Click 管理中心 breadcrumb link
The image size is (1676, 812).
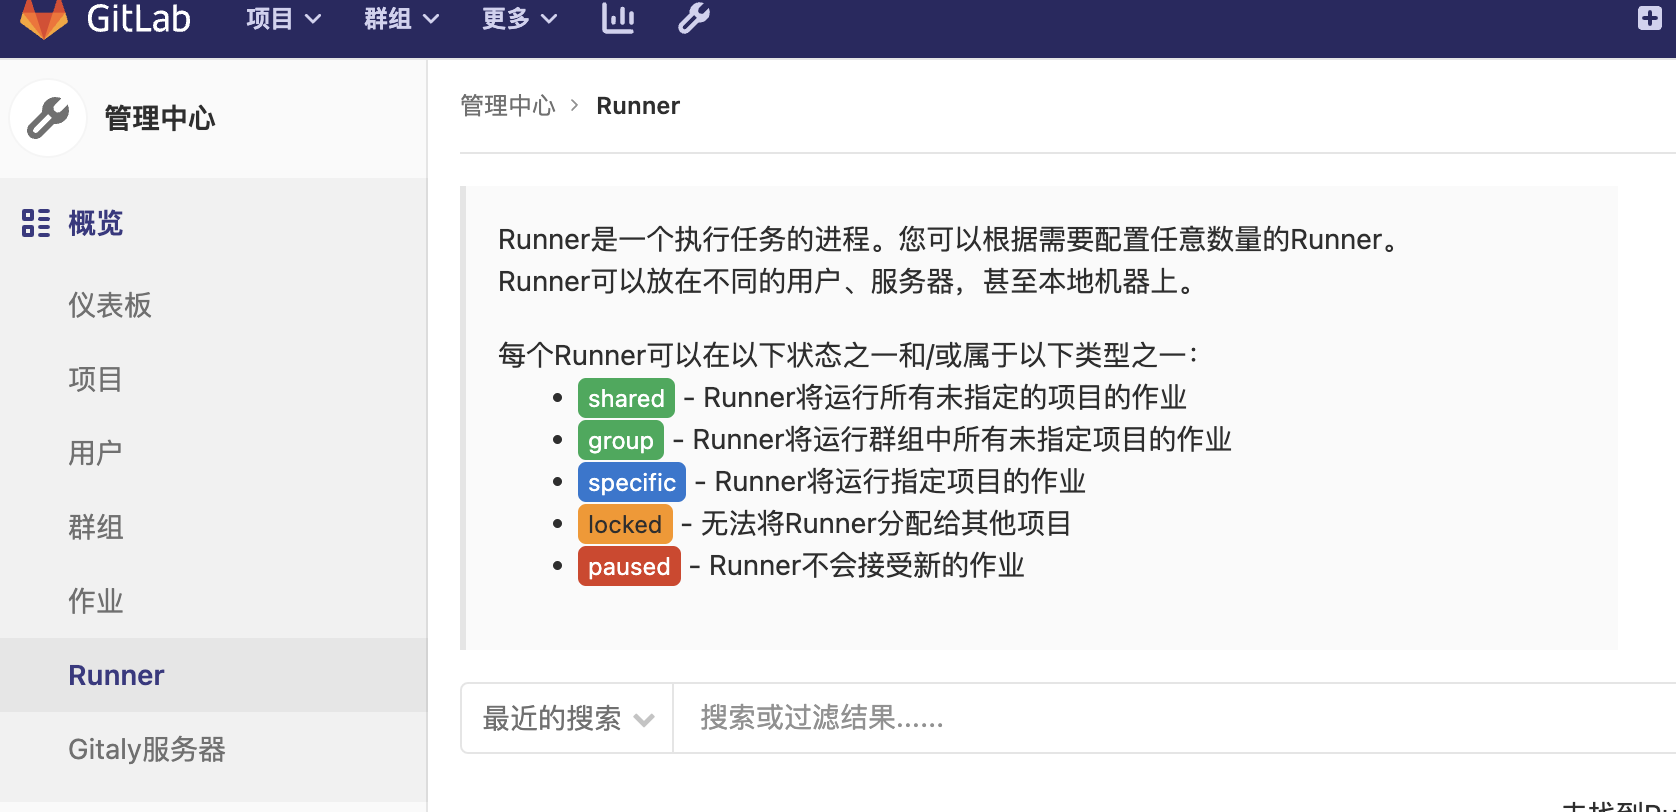pos(508,106)
